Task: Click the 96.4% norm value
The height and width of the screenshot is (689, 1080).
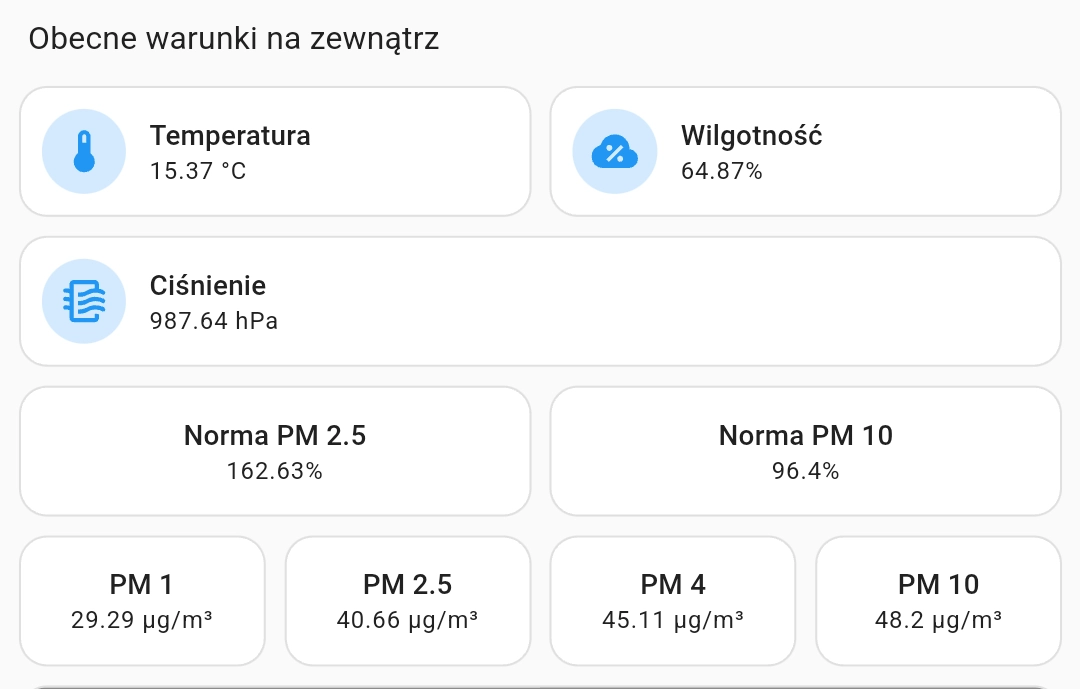Action: [x=805, y=471]
